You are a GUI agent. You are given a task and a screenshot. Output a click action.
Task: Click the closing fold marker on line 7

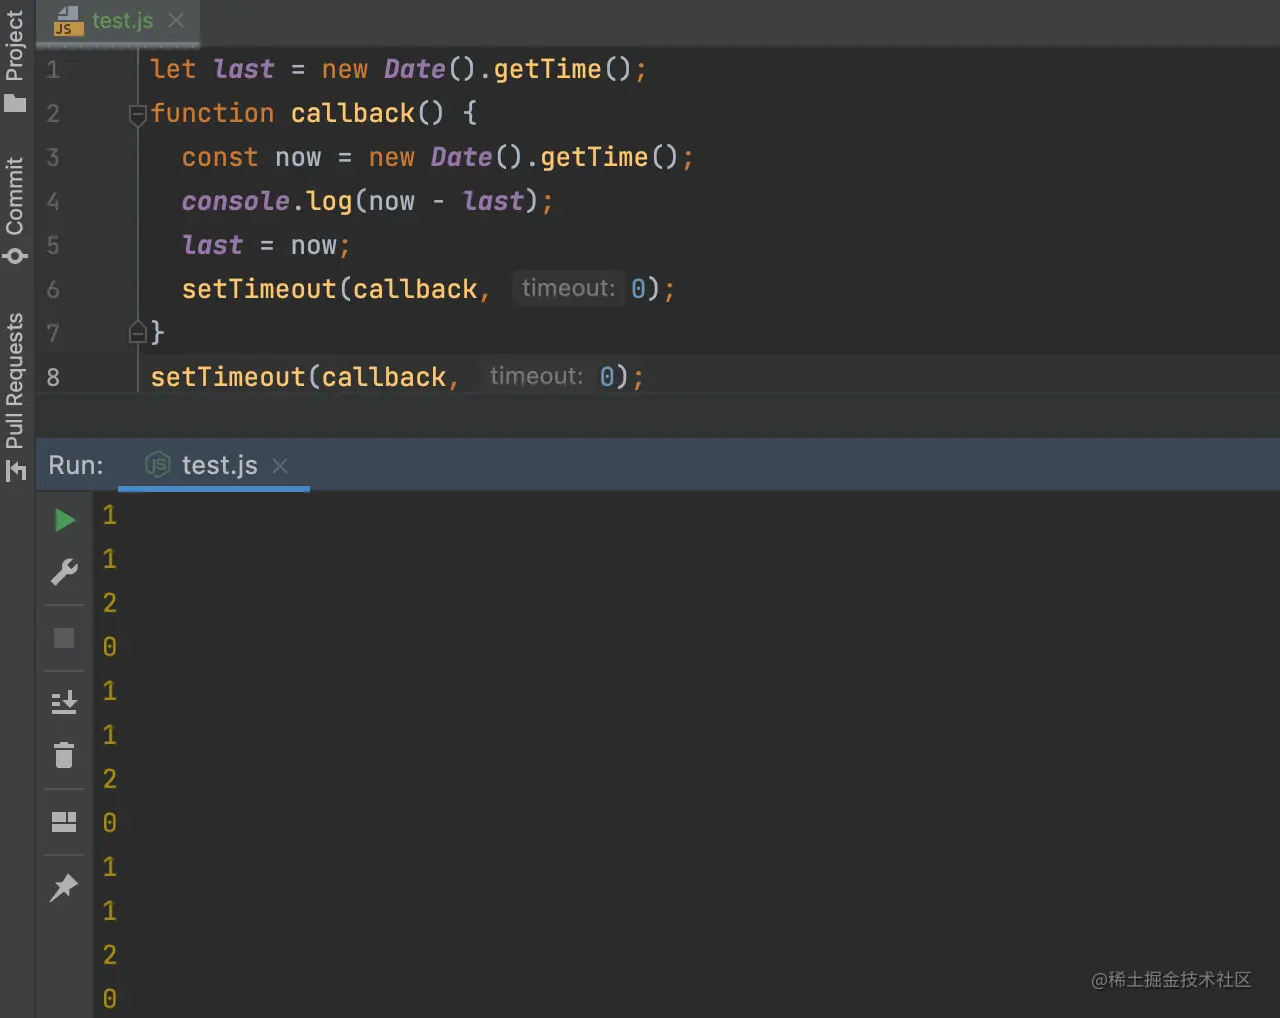click(x=138, y=331)
